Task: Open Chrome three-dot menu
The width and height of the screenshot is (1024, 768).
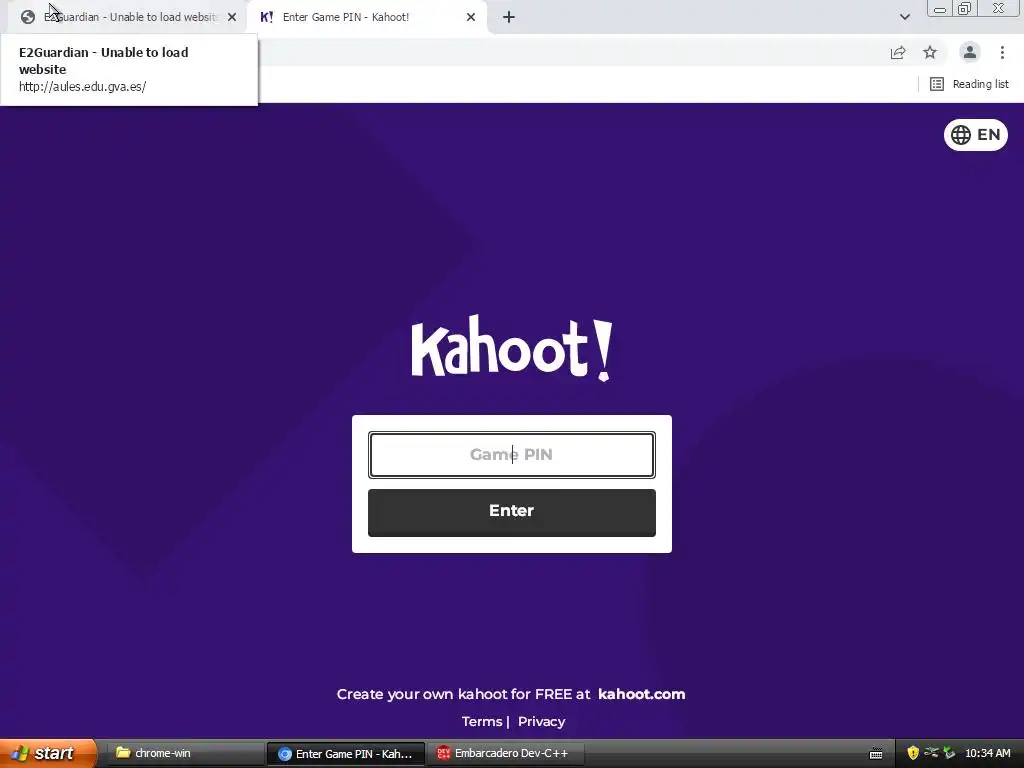Action: tap(1002, 52)
